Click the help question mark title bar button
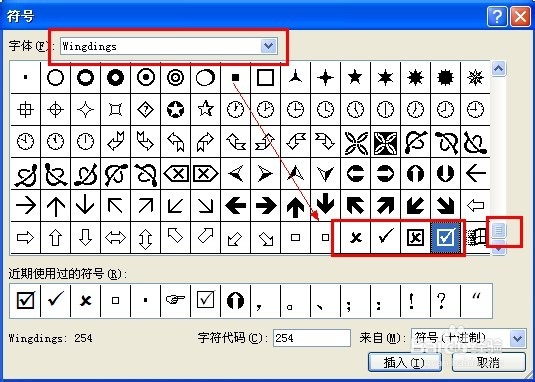The width and height of the screenshot is (535, 382). pyautogui.click(x=497, y=16)
